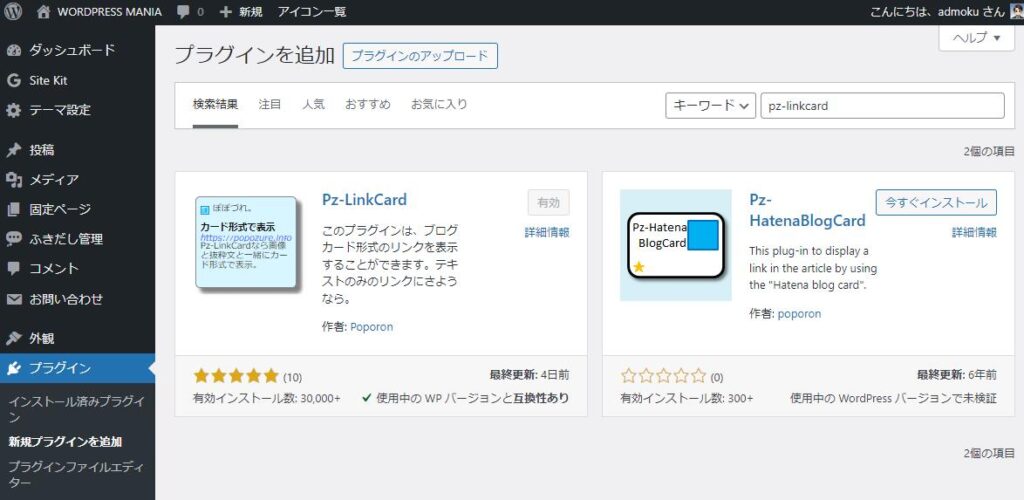This screenshot has height=500, width=1024.
Task: Click the WordPress logo icon
Action: (14, 12)
